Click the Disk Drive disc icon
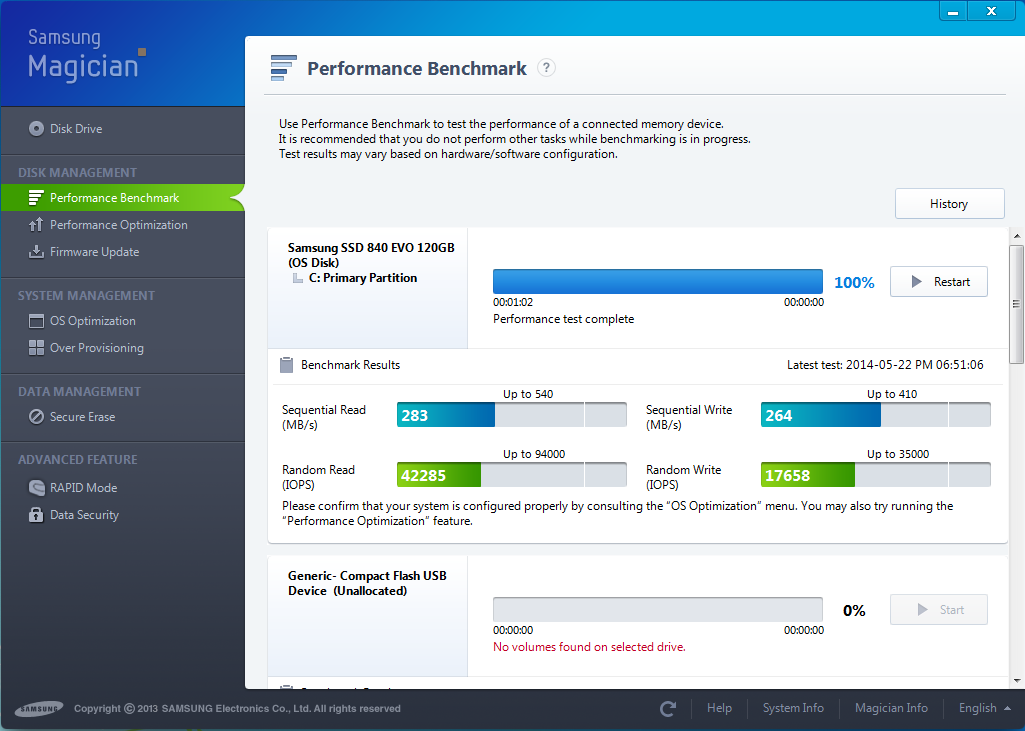 [x=37, y=129]
